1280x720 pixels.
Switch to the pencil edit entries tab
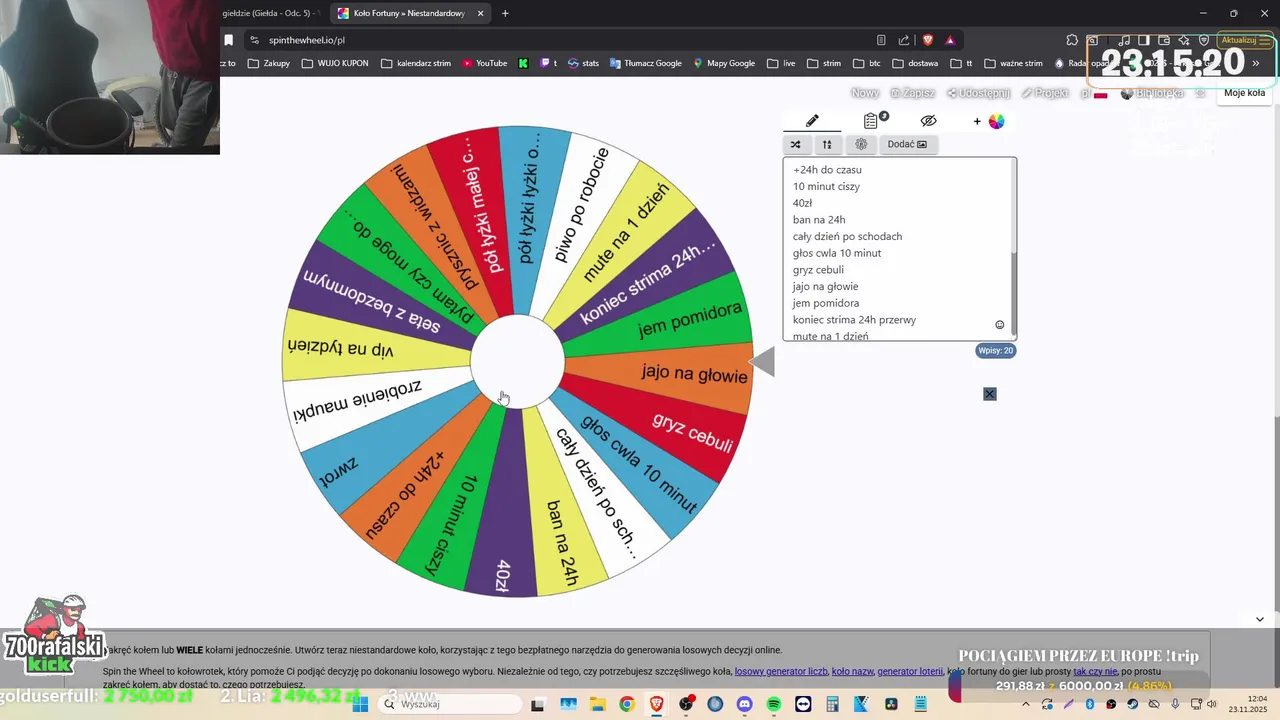tap(812, 121)
